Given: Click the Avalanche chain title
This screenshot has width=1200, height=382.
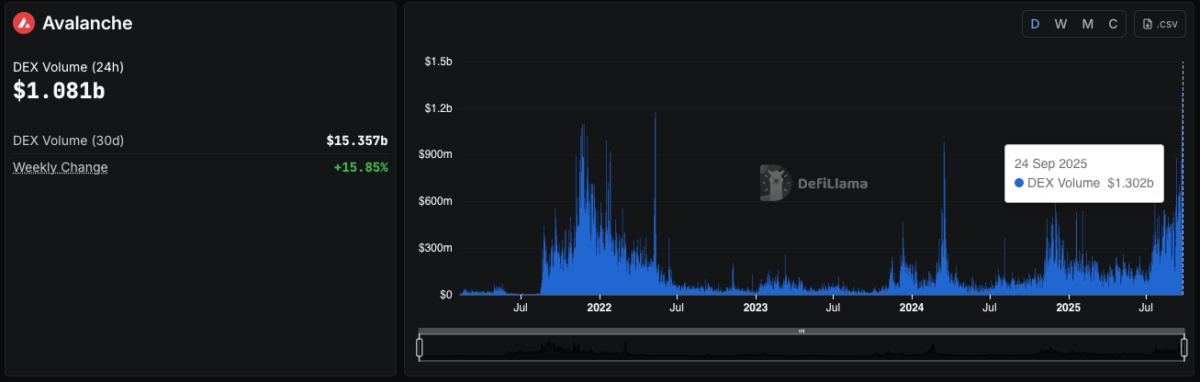Looking at the screenshot, I should [87, 23].
